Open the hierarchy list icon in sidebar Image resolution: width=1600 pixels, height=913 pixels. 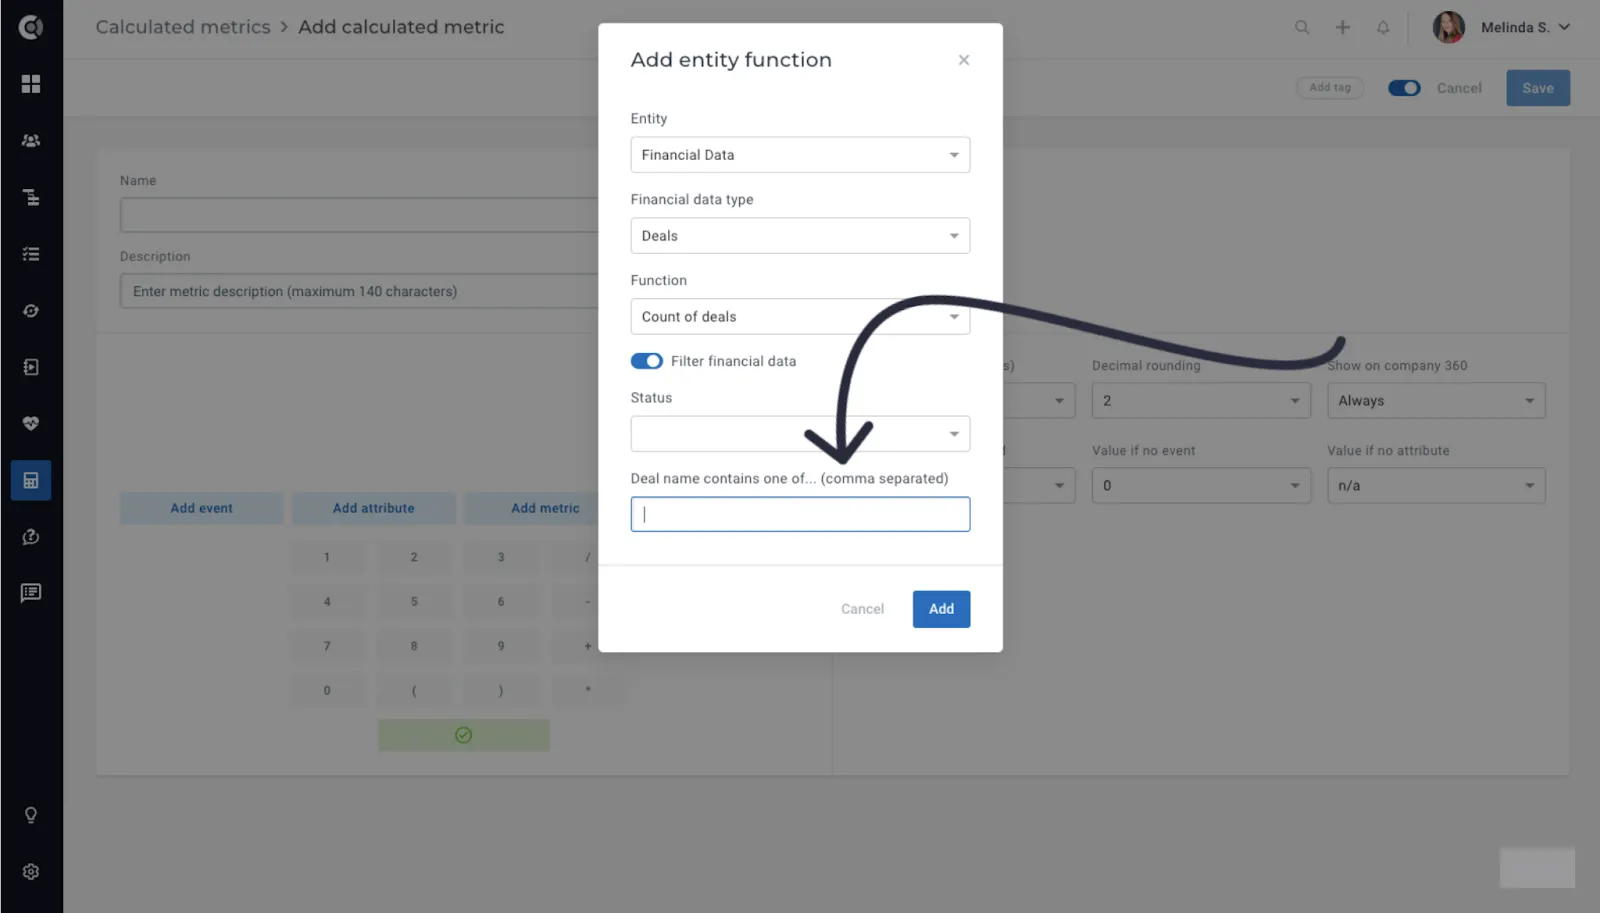pyautogui.click(x=31, y=197)
